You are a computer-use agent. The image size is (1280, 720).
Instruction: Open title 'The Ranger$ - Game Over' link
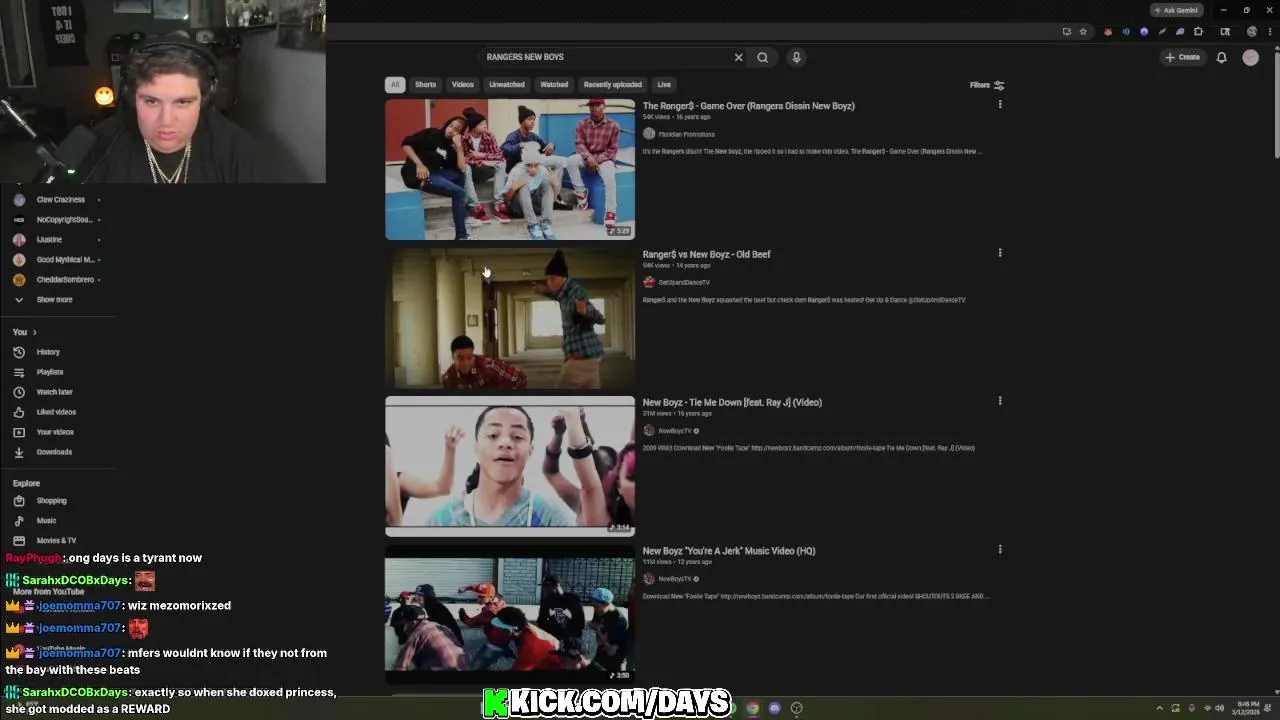point(748,106)
